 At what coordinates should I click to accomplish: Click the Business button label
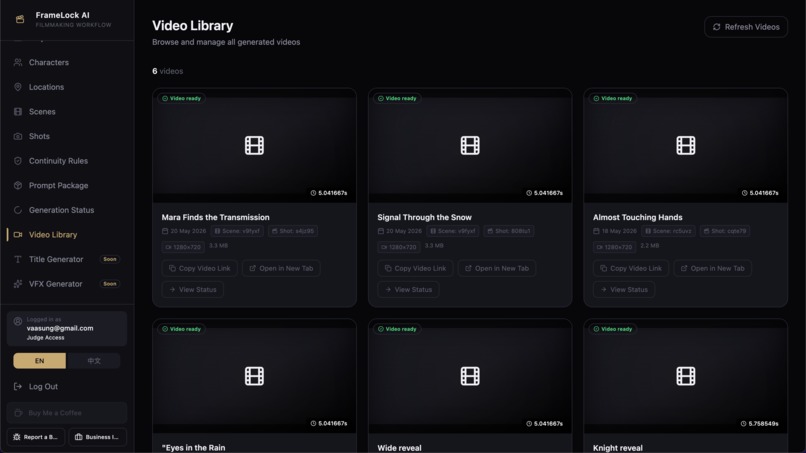[102, 437]
